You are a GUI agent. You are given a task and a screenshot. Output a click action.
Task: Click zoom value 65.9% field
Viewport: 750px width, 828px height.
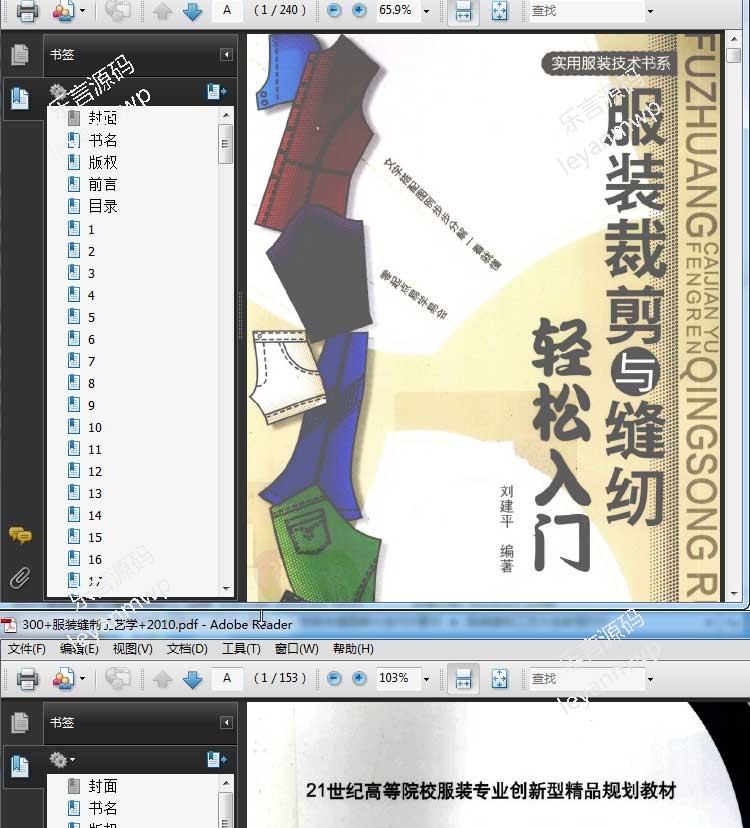pyautogui.click(x=398, y=11)
